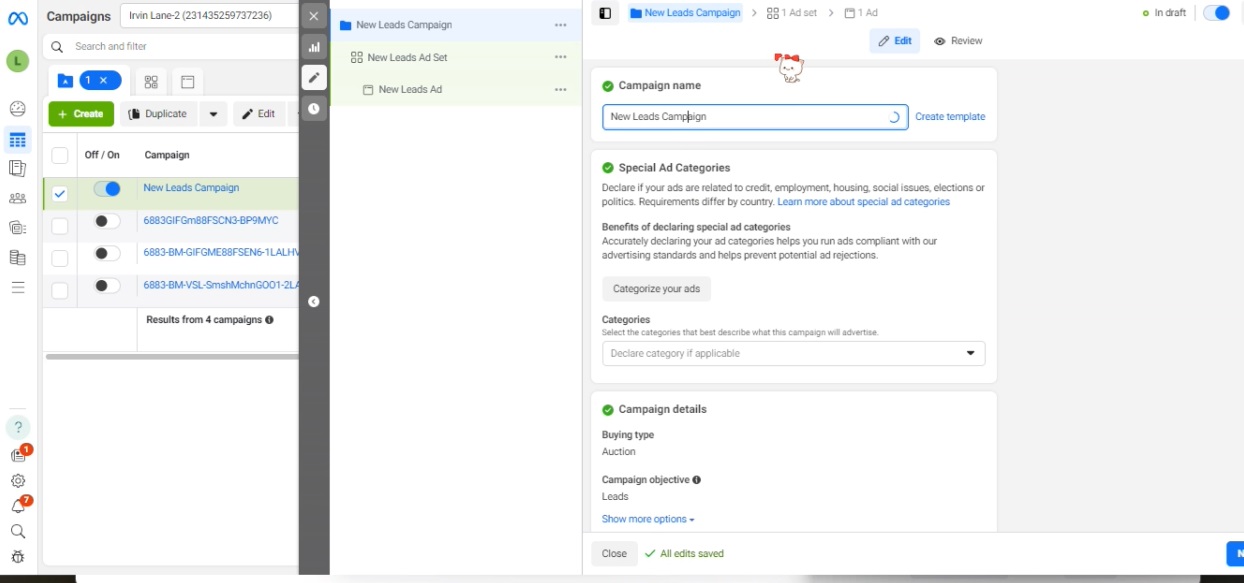Go to '1 Ad' breadcrumb
The width and height of the screenshot is (1244, 583).
[861, 13]
